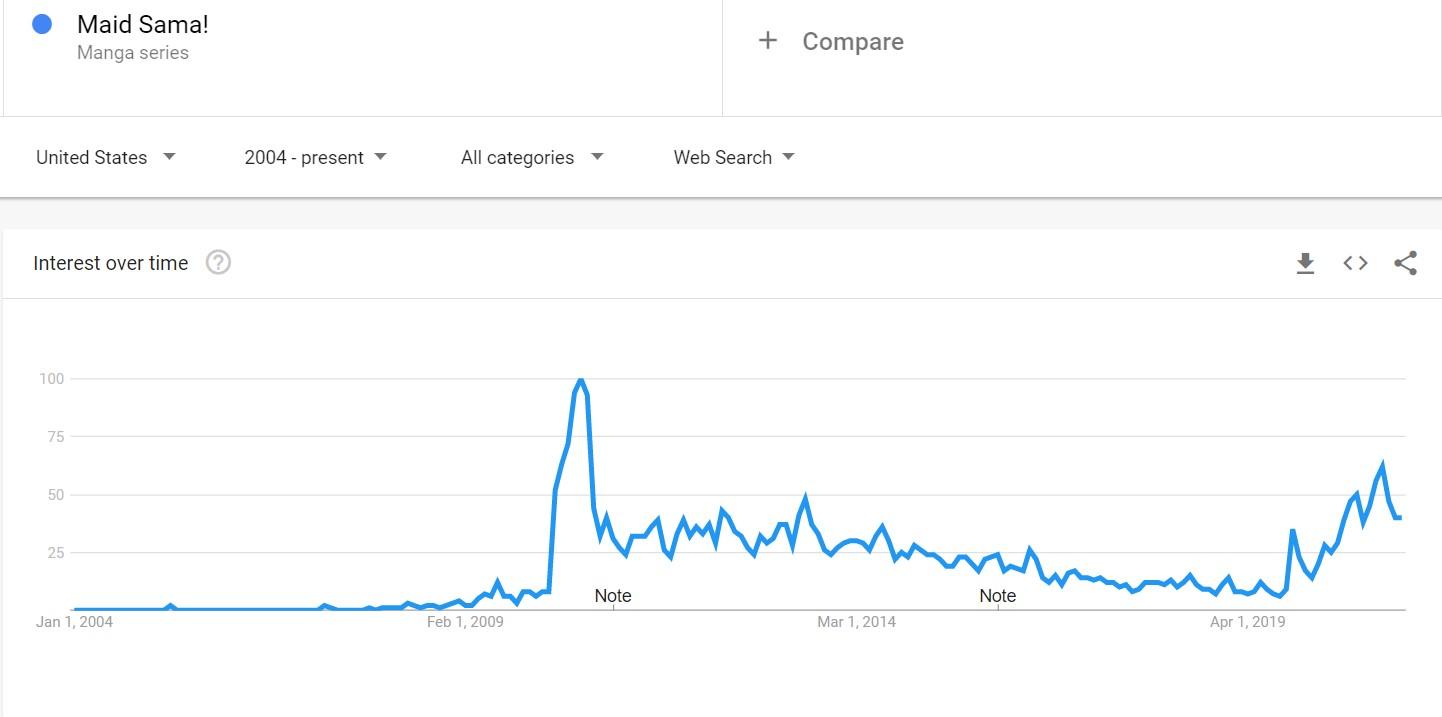
Task: Click the Manga series subtitle
Action: pos(133,53)
